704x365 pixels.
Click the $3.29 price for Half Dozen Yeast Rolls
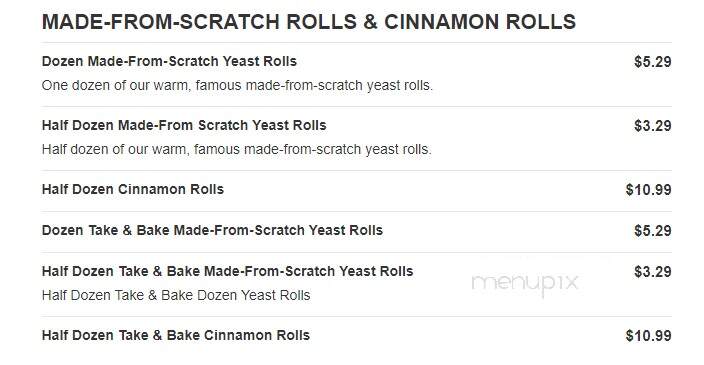click(653, 126)
